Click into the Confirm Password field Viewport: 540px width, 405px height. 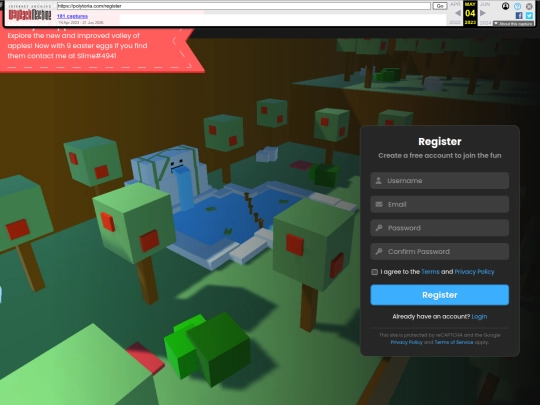click(439, 251)
